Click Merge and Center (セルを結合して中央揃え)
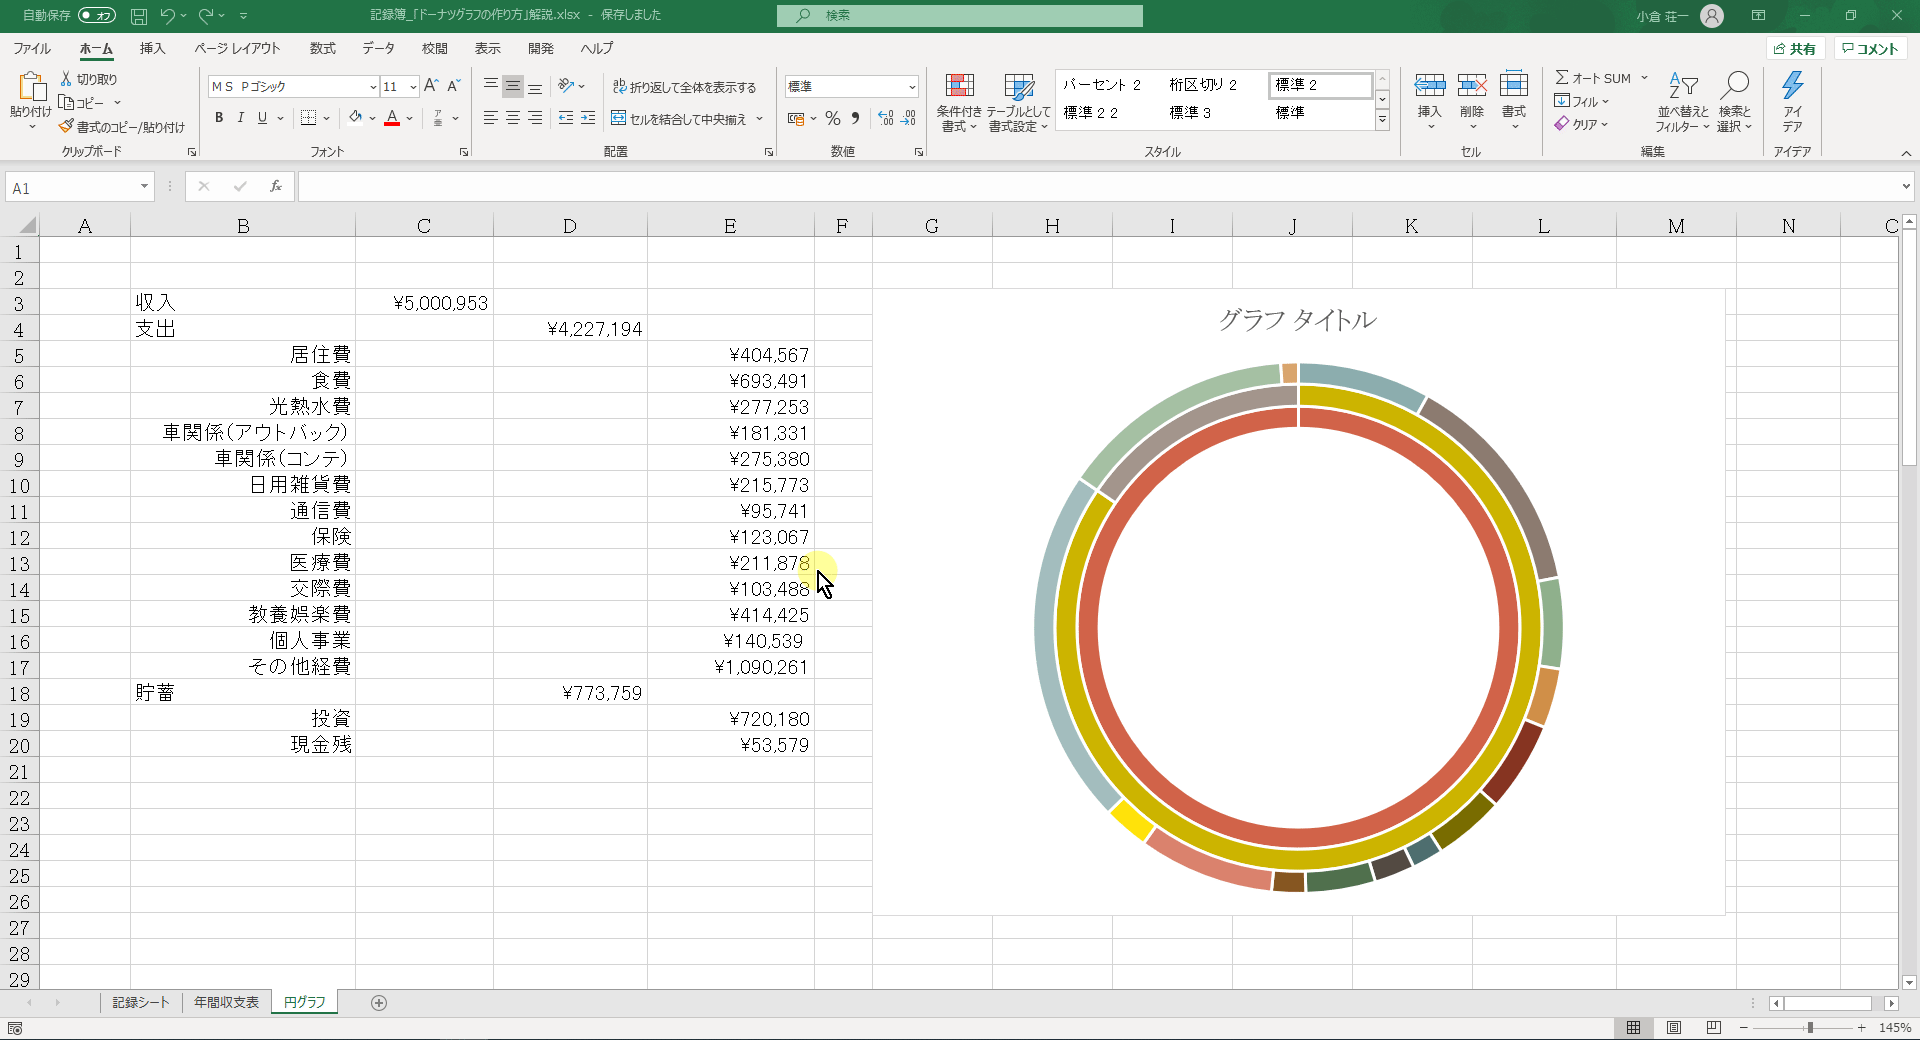The image size is (1920, 1040). pyautogui.click(x=680, y=119)
